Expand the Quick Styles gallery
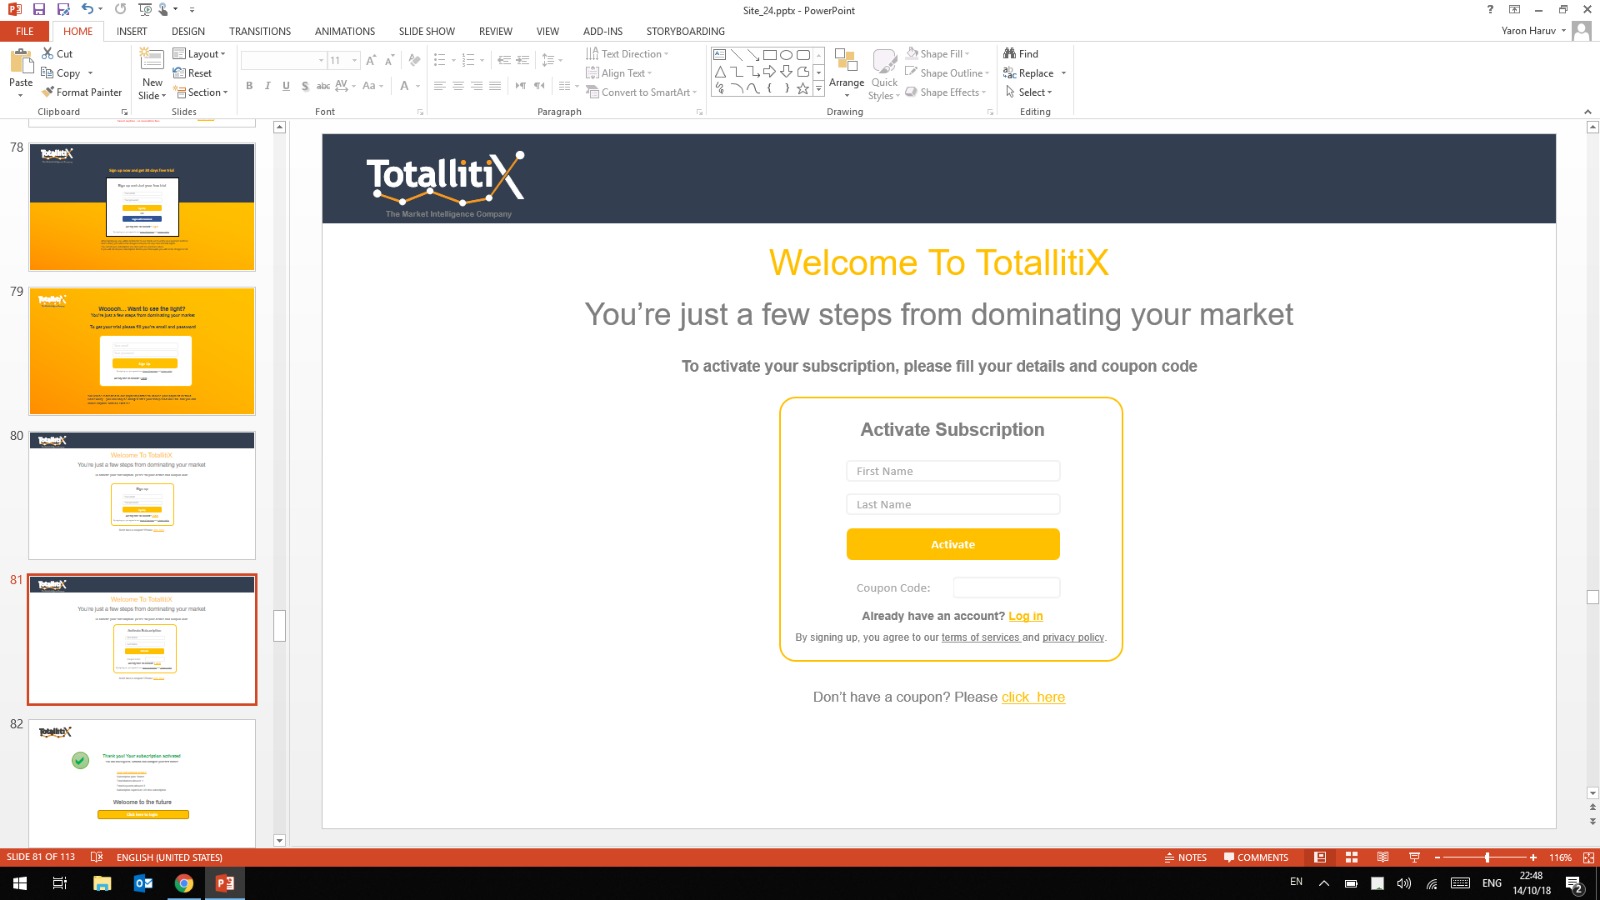 point(884,73)
